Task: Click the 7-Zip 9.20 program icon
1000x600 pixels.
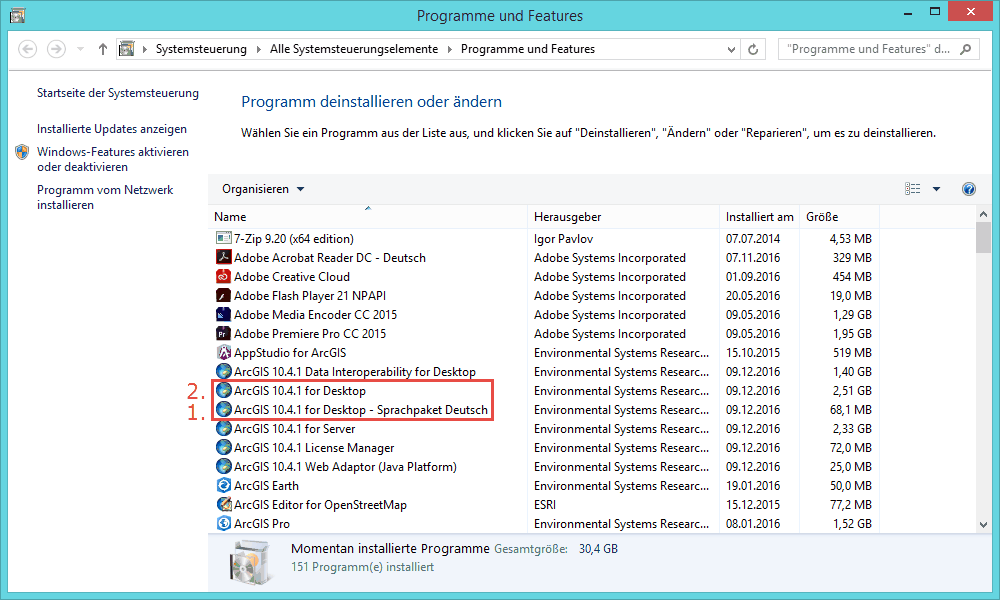Action: pyautogui.click(x=224, y=239)
